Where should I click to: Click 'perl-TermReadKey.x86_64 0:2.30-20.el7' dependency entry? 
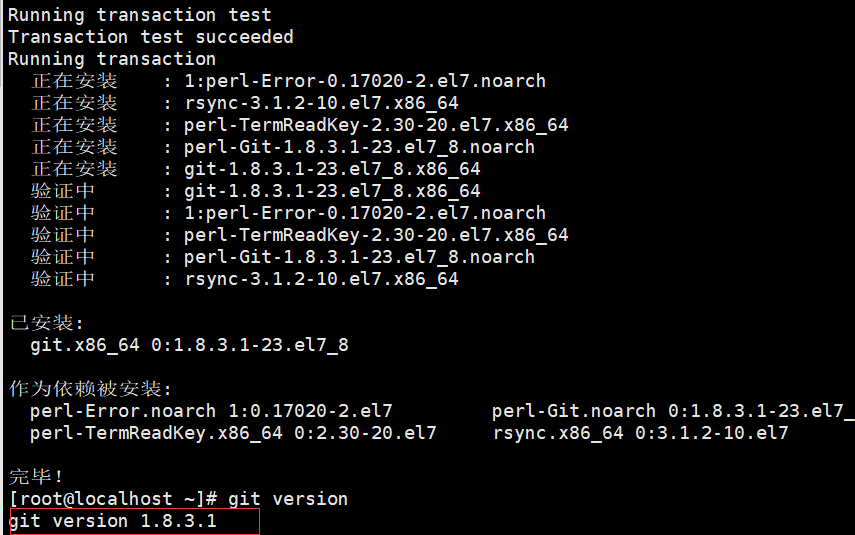click(x=233, y=433)
